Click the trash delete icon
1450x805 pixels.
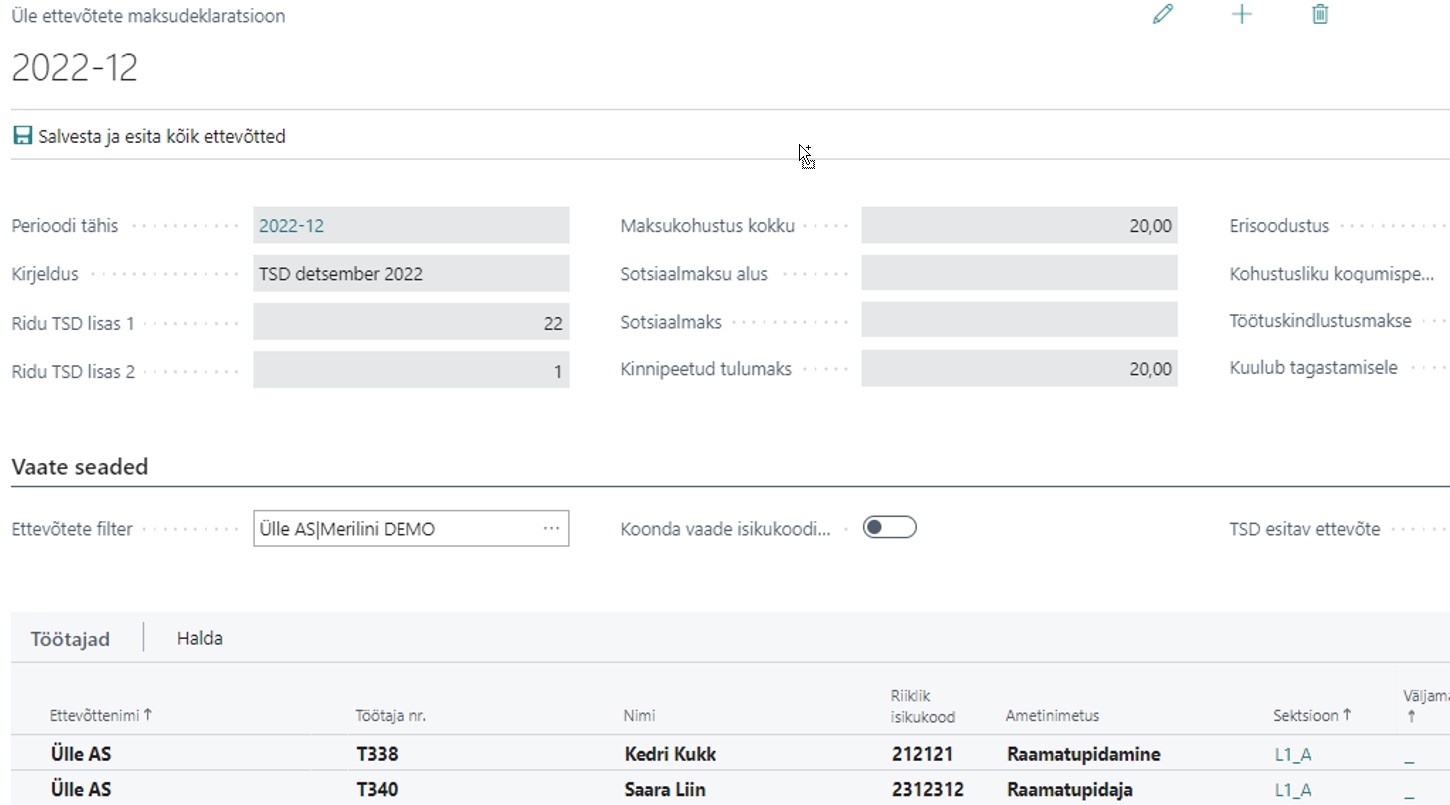(x=1320, y=15)
